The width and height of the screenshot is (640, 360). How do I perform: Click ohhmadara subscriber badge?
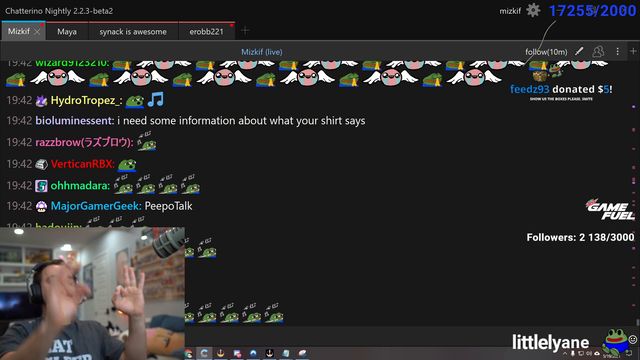pos(41,186)
